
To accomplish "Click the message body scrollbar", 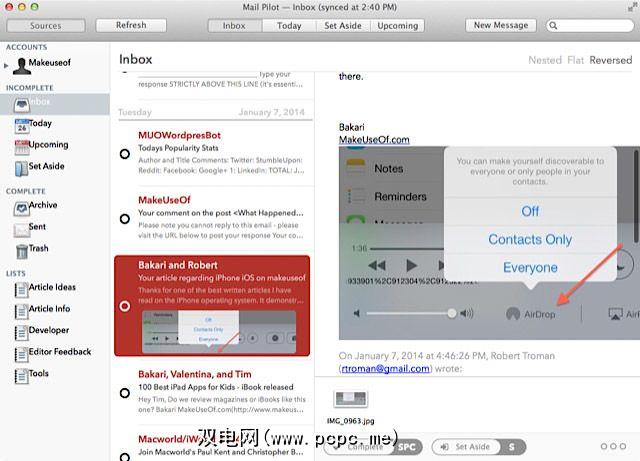I will coord(636,196).
